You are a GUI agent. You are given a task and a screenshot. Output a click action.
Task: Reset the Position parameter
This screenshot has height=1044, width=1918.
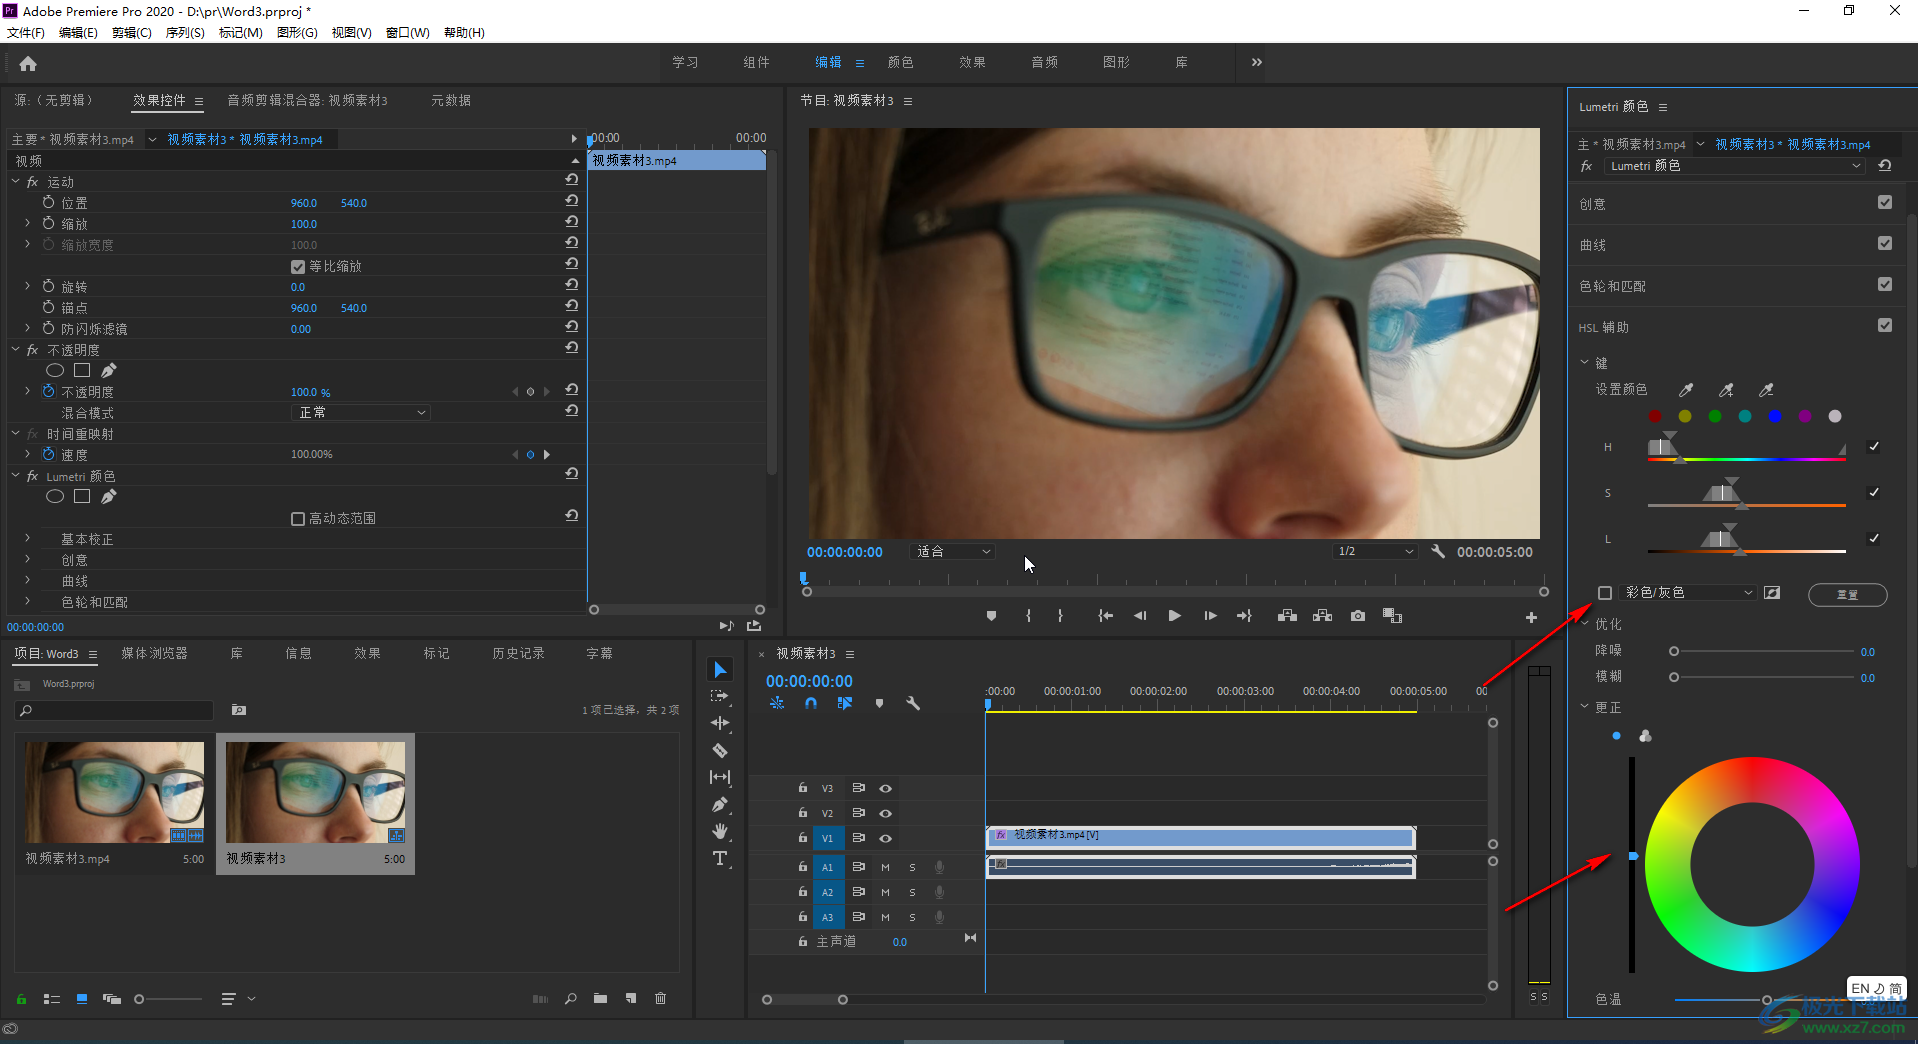pos(572,200)
